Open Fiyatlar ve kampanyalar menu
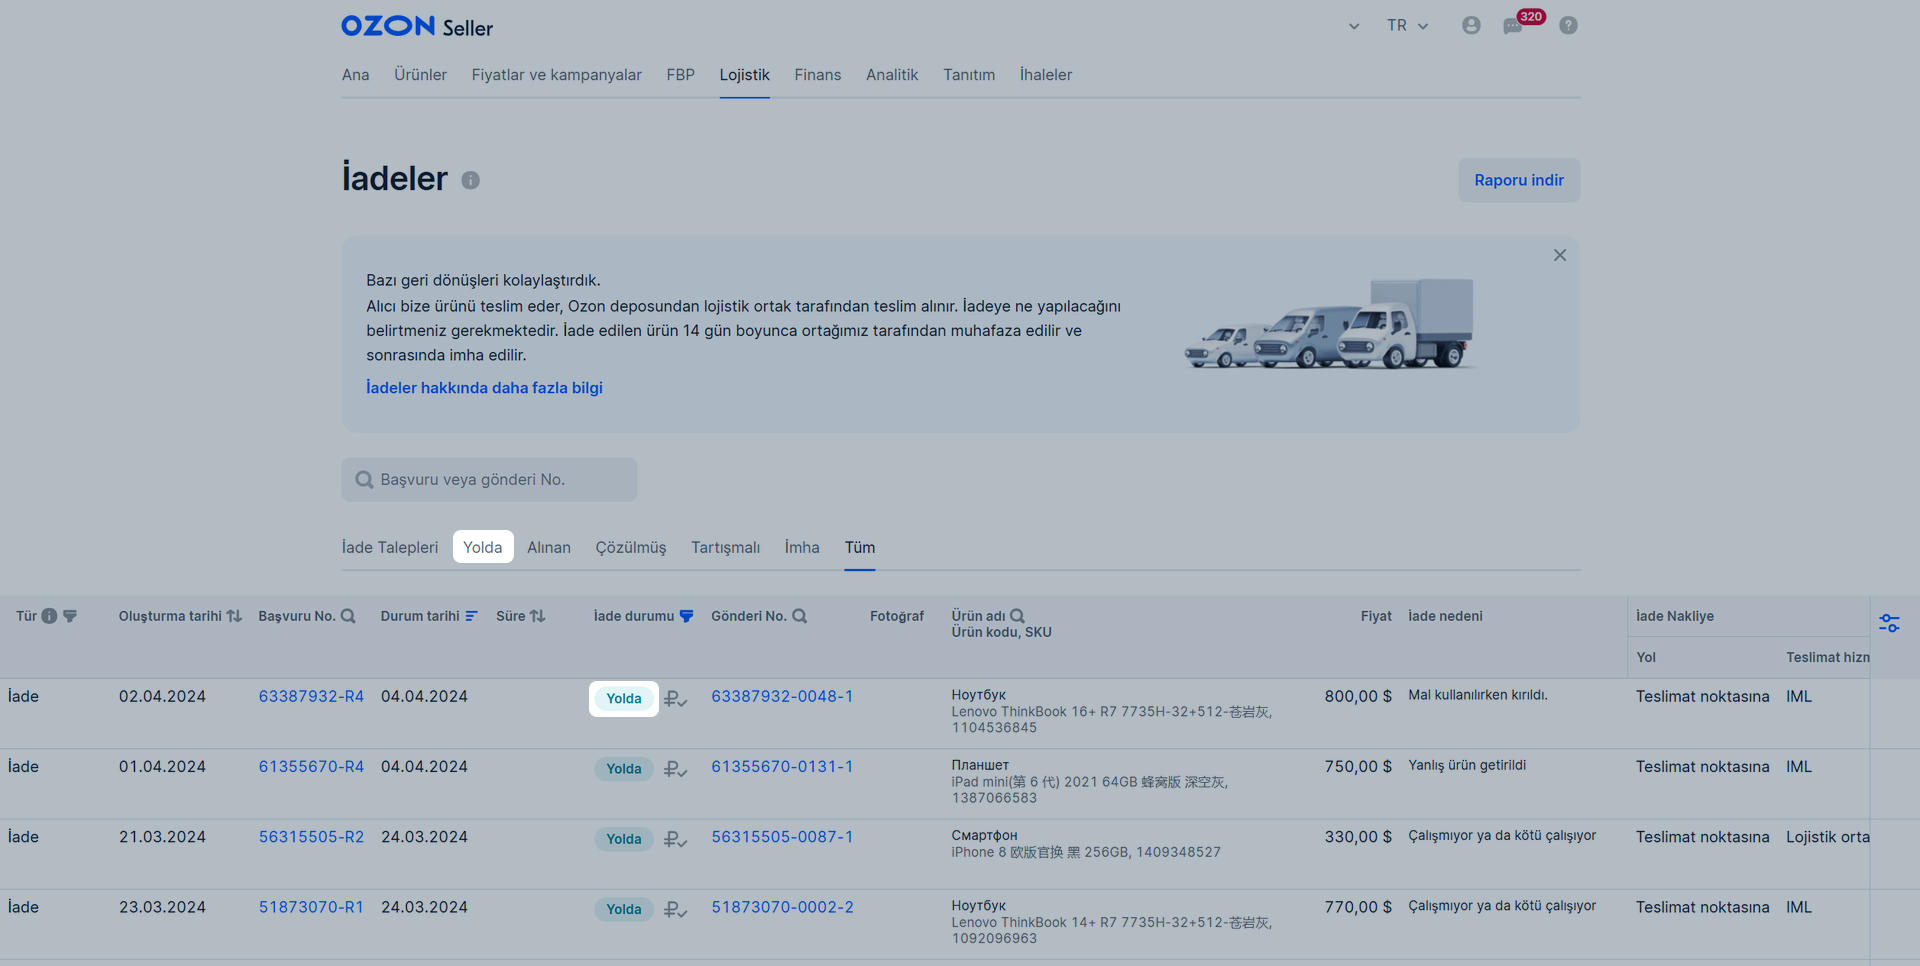 [556, 75]
